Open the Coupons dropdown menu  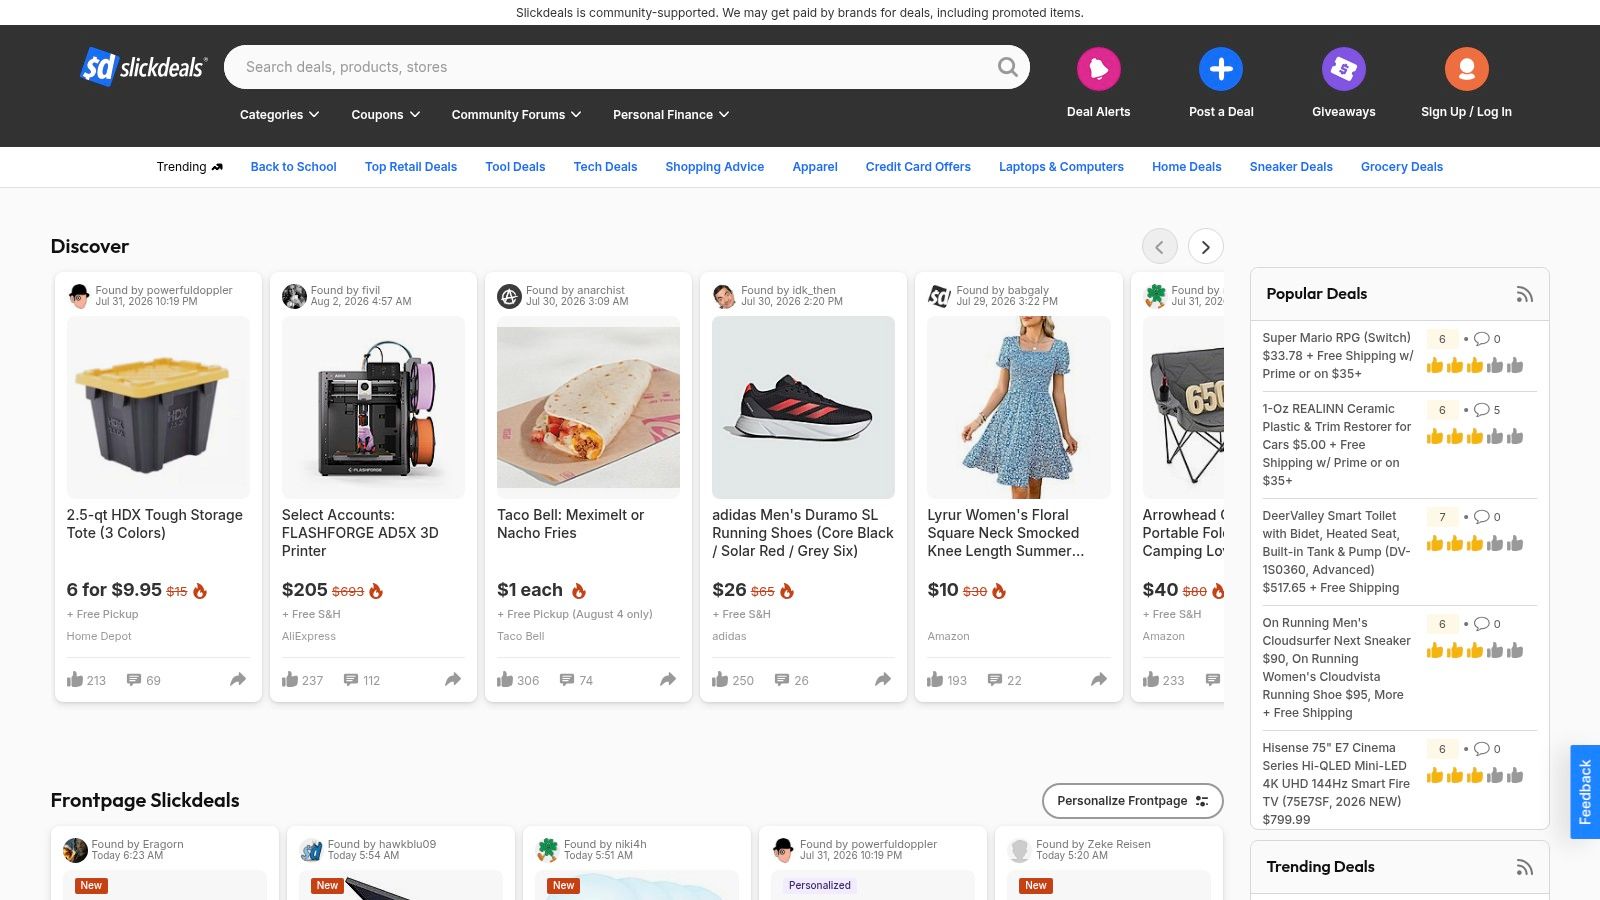(385, 115)
